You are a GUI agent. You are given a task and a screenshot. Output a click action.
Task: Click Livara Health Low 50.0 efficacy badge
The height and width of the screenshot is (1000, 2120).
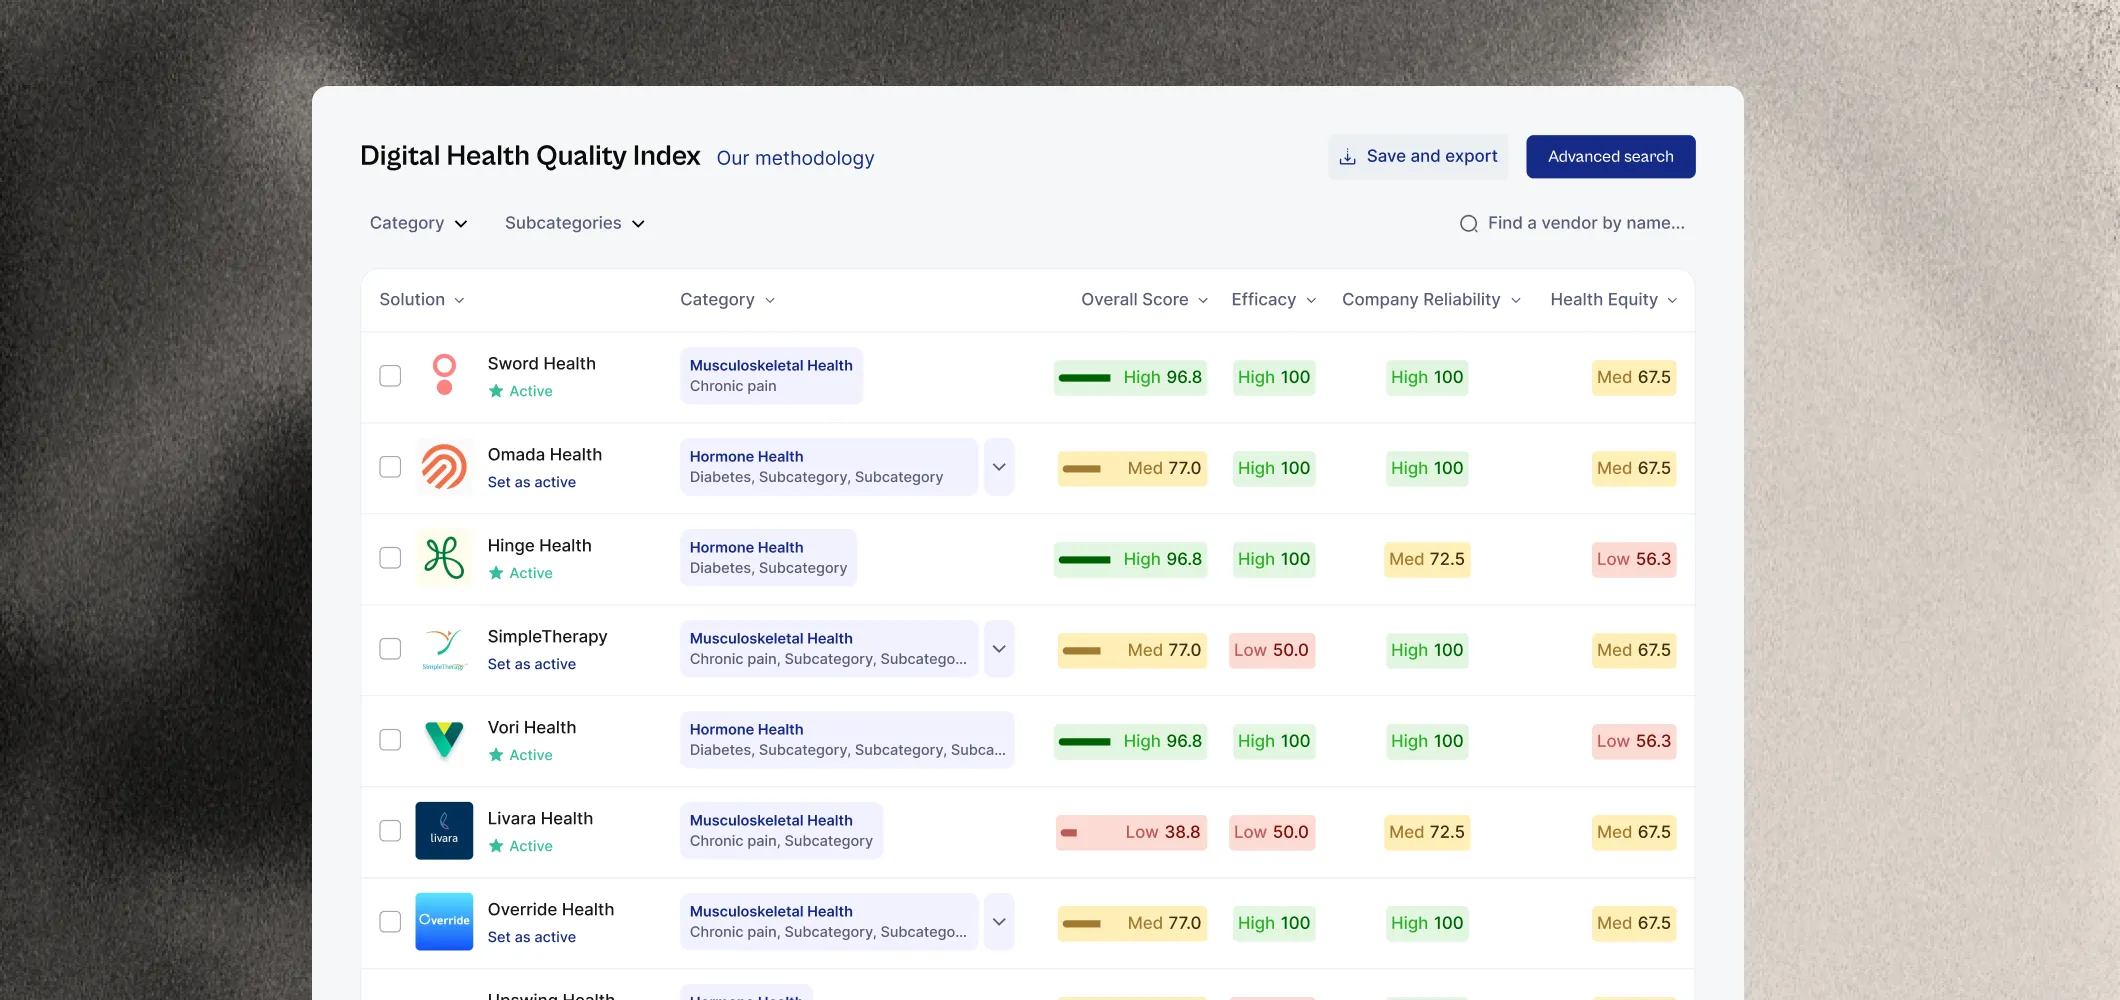pos(1271,832)
